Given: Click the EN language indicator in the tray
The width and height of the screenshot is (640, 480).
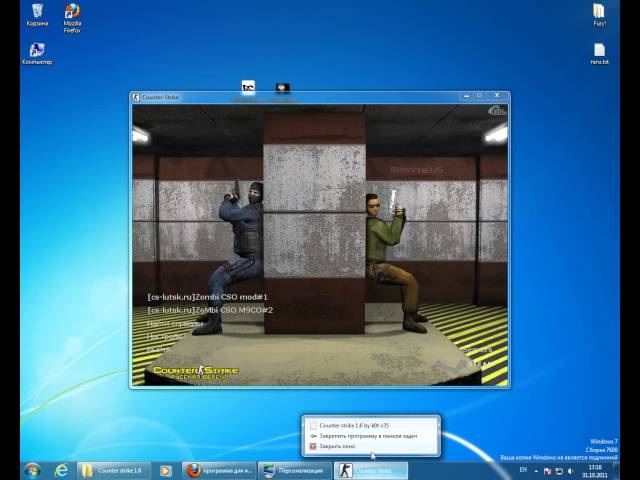Looking at the screenshot, I should (523, 470).
